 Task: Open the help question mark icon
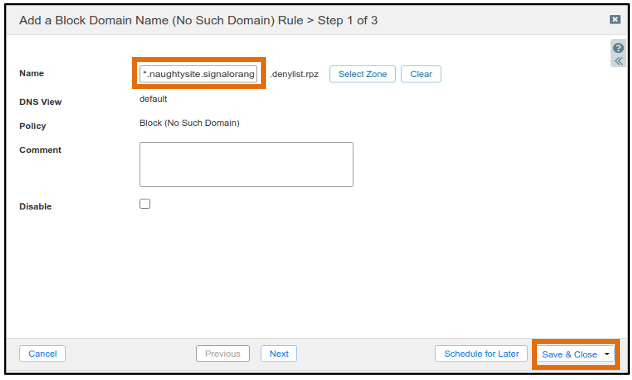pos(618,48)
